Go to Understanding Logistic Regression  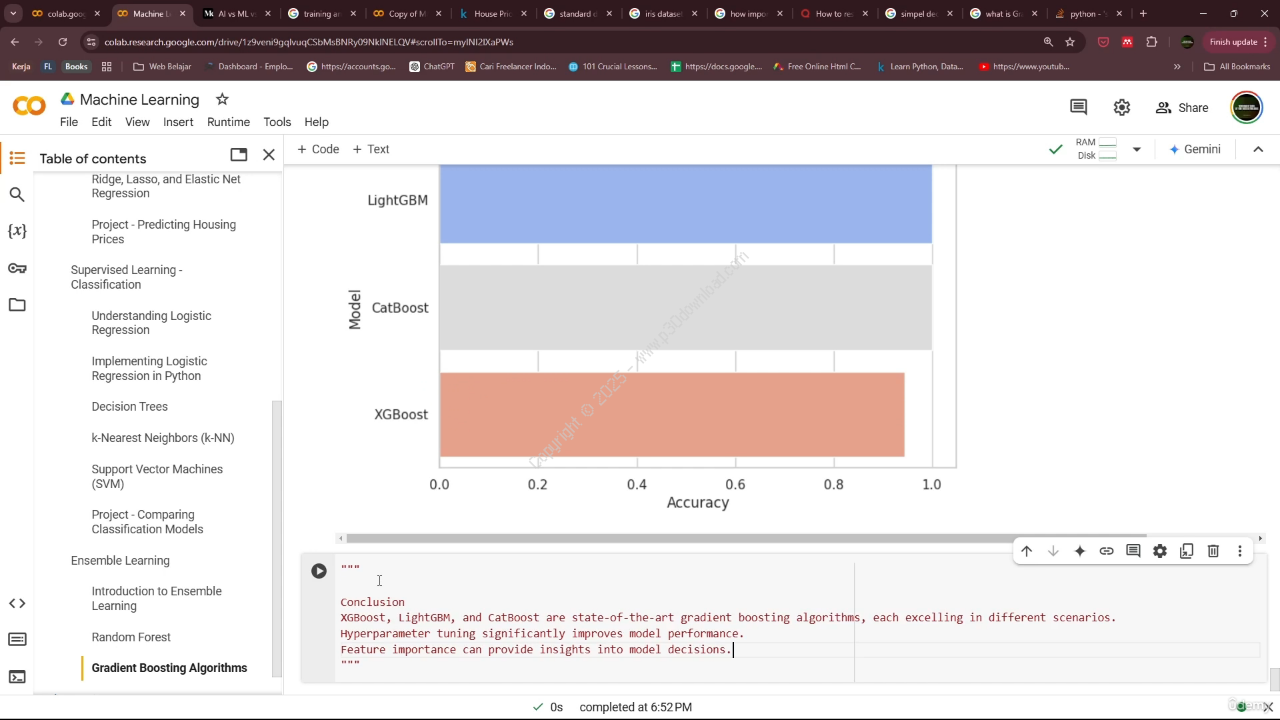tap(152, 323)
